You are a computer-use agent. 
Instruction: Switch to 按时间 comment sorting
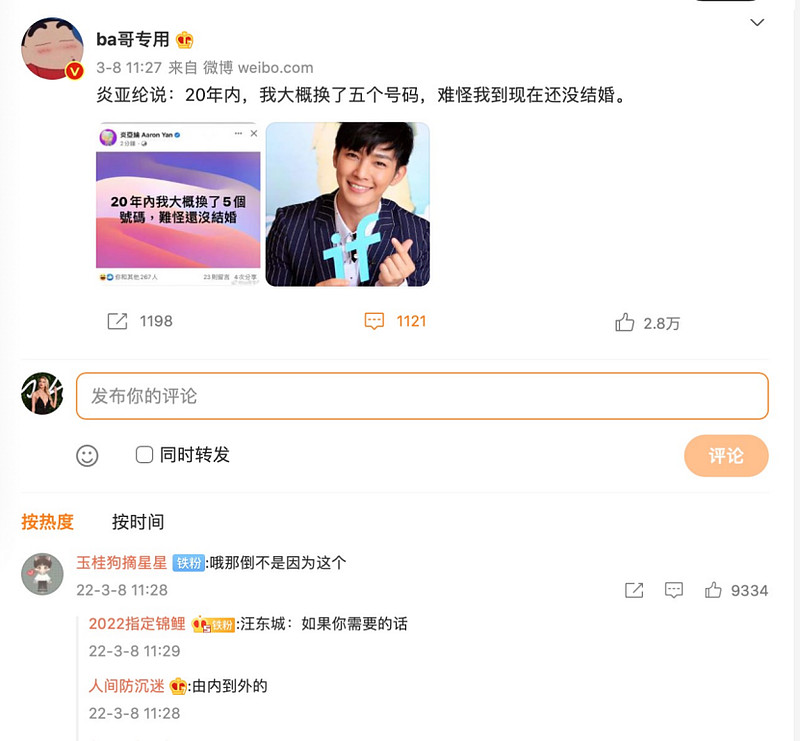(x=138, y=521)
